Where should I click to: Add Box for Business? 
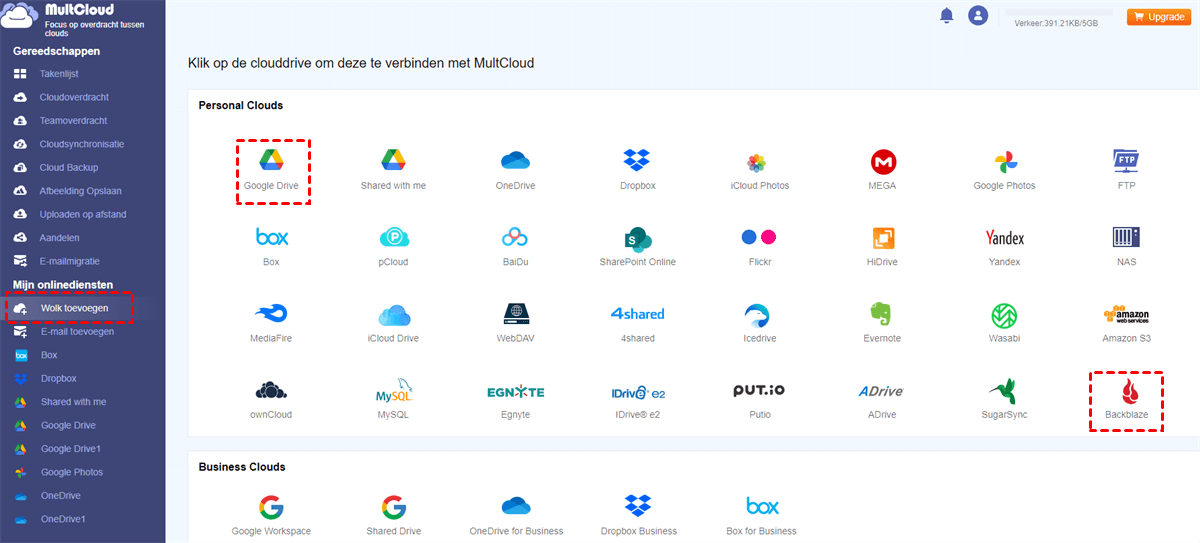click(761, 515)
